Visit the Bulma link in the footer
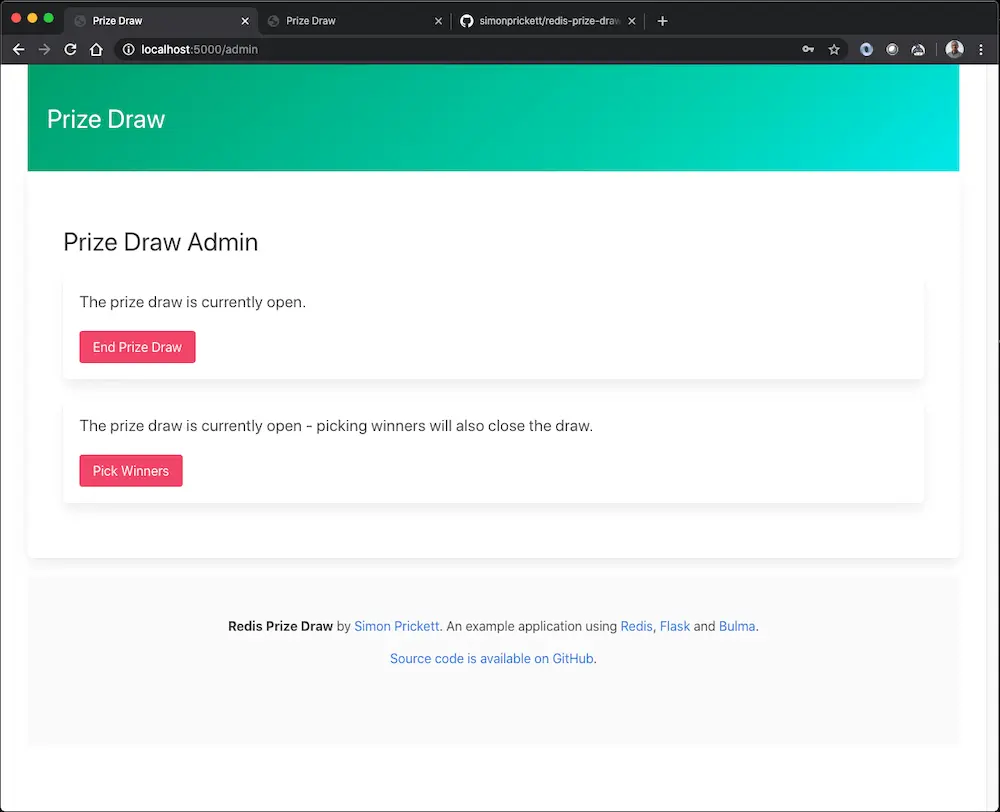This screenshot has height=812, width=1000. (x=737, y=626)
